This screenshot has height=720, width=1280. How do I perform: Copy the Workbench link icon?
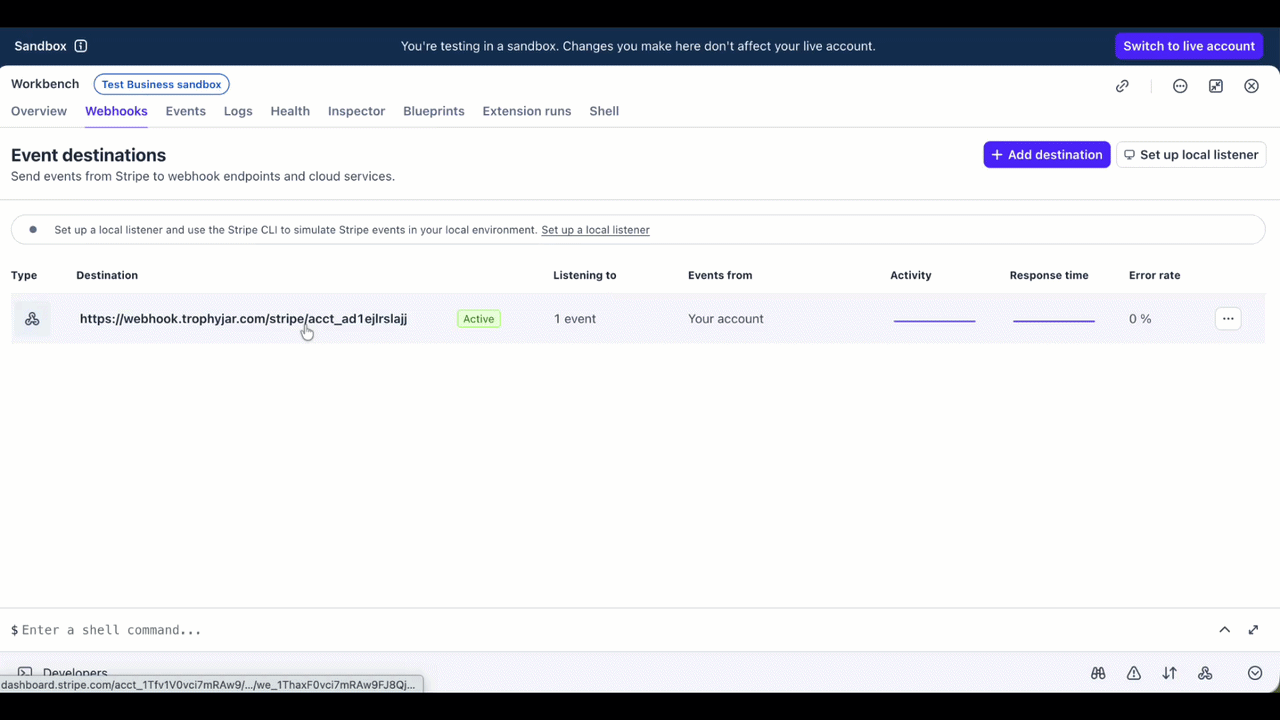pos(1122,86)
